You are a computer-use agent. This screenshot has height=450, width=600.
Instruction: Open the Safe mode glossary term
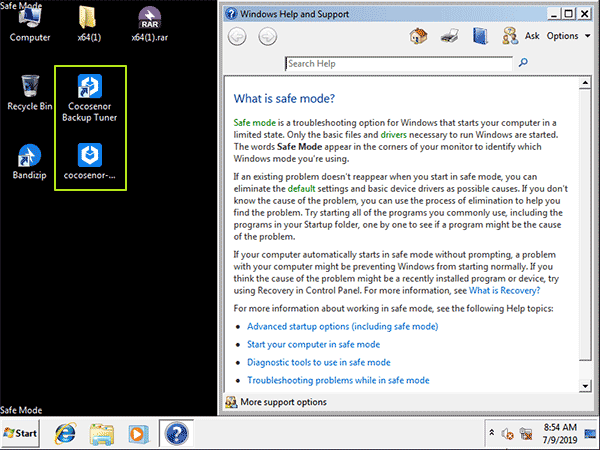click(254, 123)
